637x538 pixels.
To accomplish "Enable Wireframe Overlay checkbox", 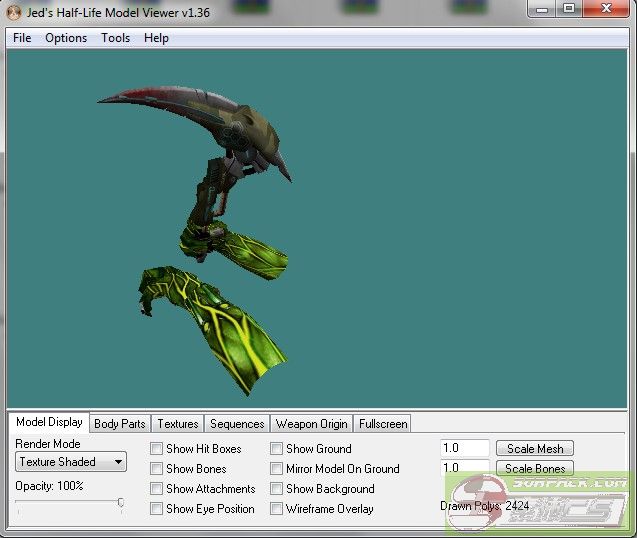I will point(277,509).
